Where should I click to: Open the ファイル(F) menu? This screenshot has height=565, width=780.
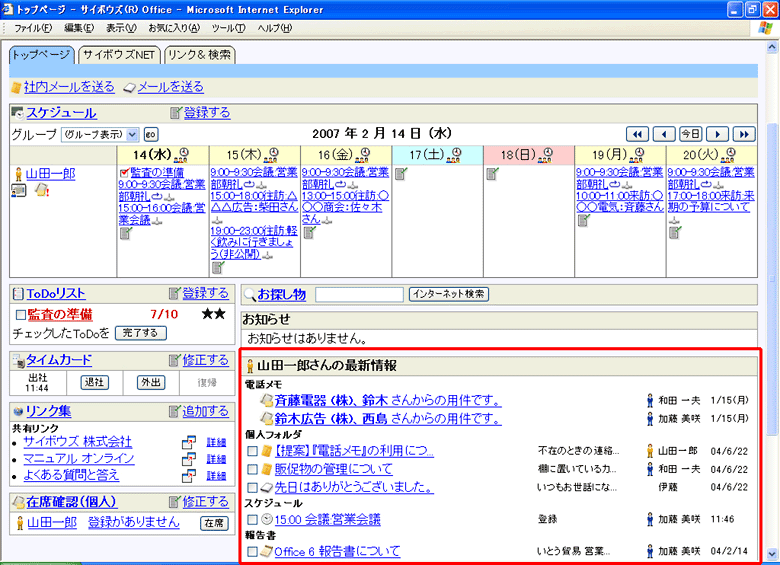[x=33, y=28]
